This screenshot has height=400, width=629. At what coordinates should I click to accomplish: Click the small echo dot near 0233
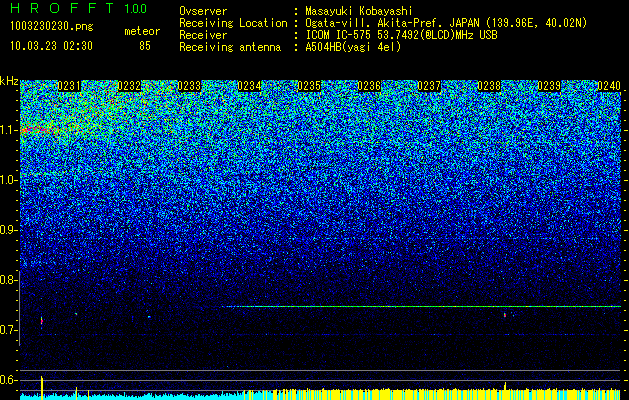pos(149,317)
